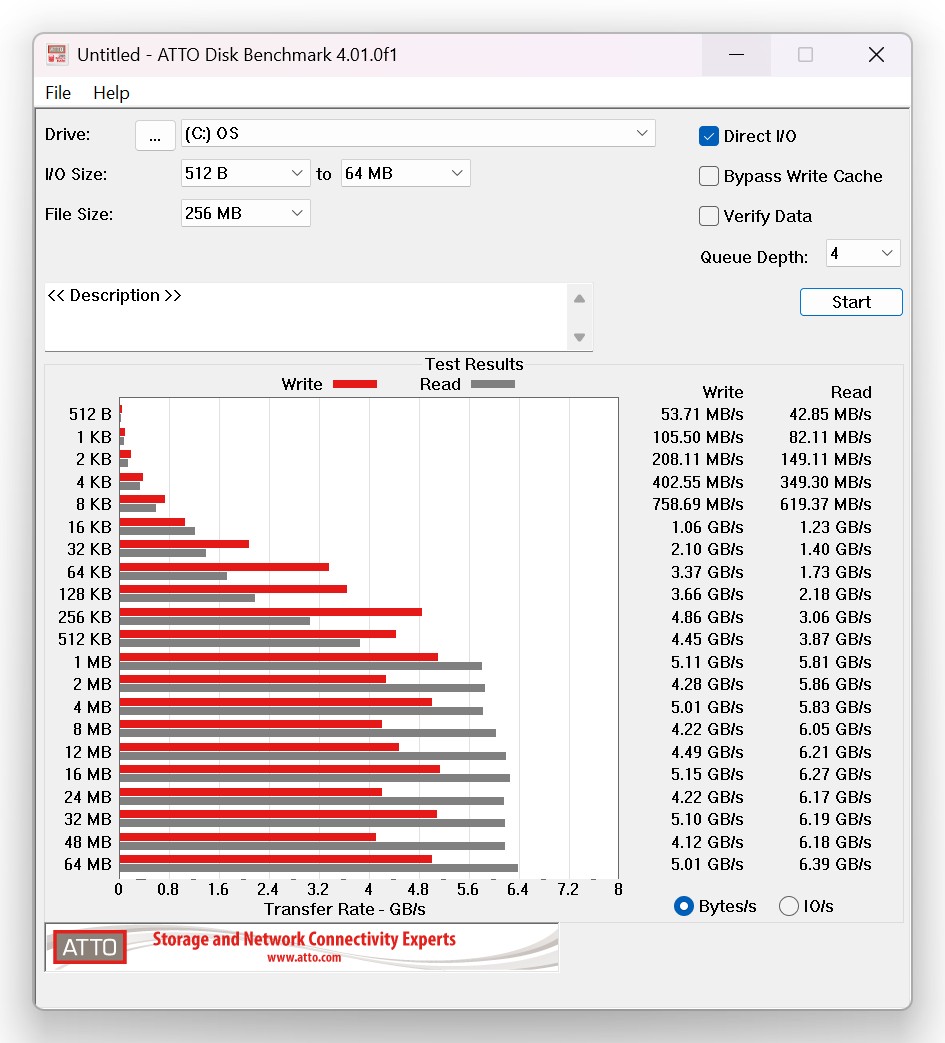
Task: Click the Description scroll down arrow
Action: [x=579, y=337]
